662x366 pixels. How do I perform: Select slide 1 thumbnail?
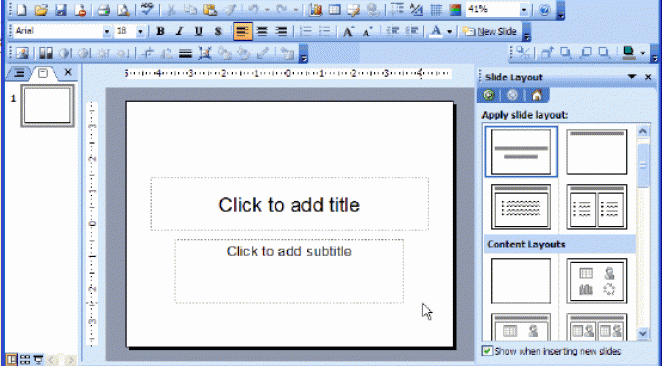47,106
